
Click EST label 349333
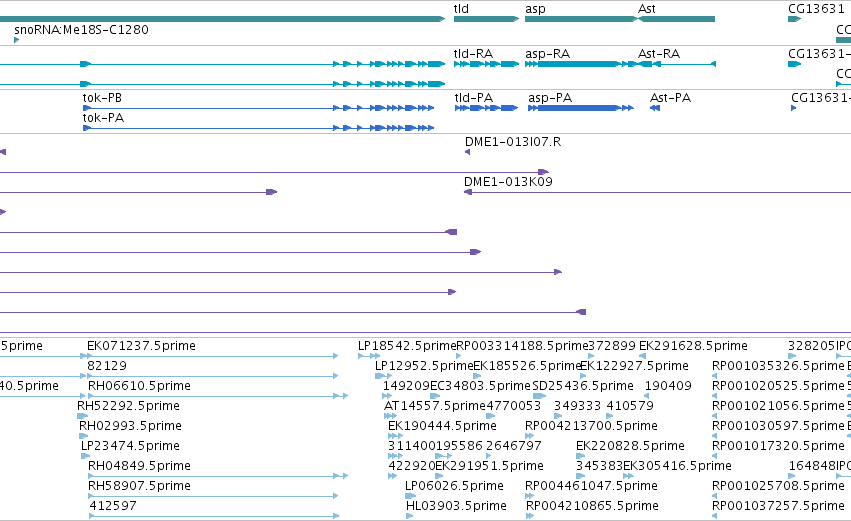pos(577,406)
